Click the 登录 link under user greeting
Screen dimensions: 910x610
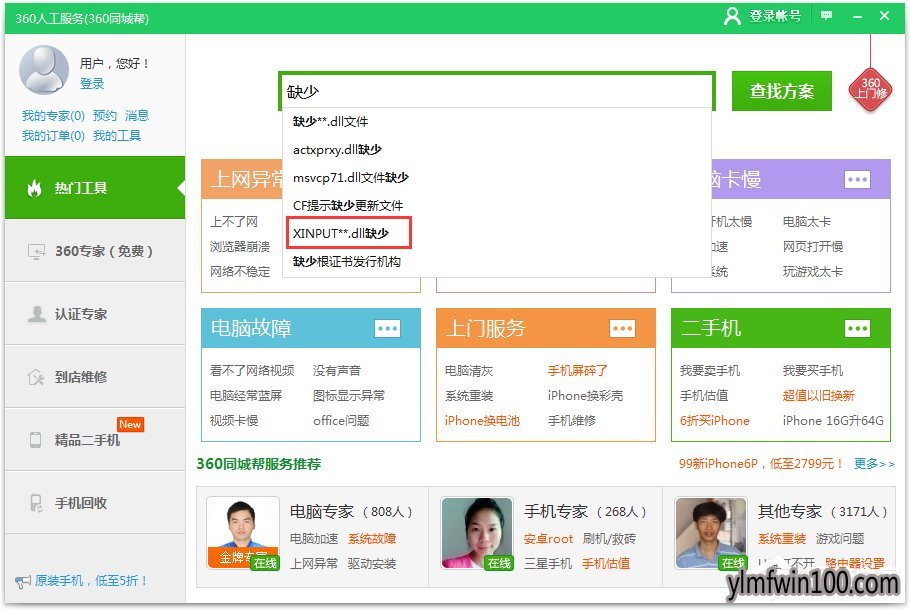[92, 84]
